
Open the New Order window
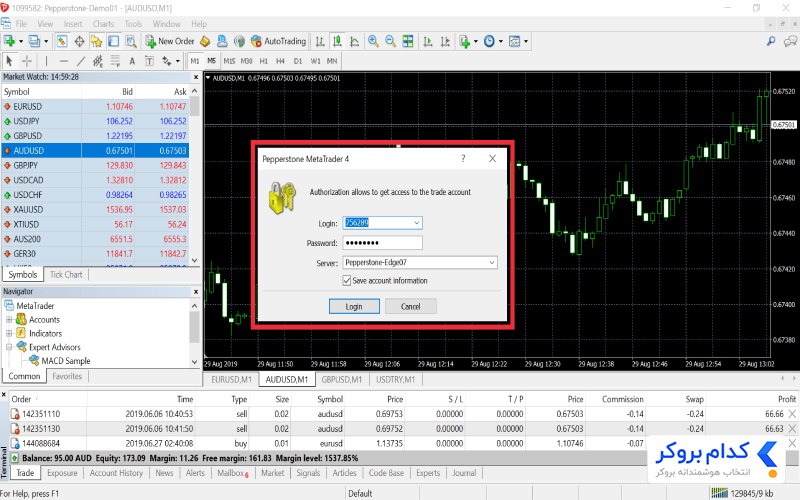pos(169,41)
